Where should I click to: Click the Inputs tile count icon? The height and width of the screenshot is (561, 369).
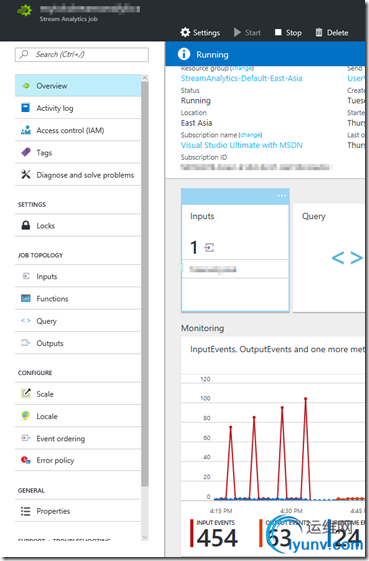(x=209, y=247)
